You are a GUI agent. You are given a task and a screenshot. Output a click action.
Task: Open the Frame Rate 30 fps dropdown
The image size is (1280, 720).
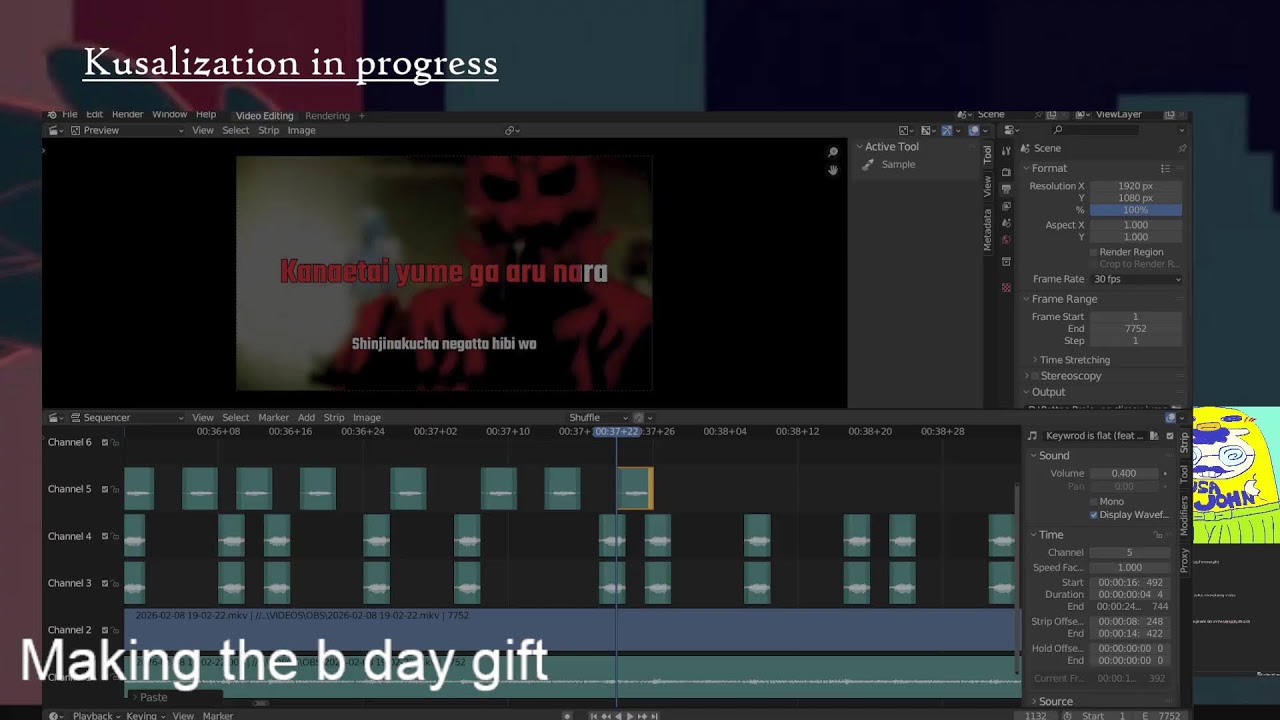[1136, 279]
